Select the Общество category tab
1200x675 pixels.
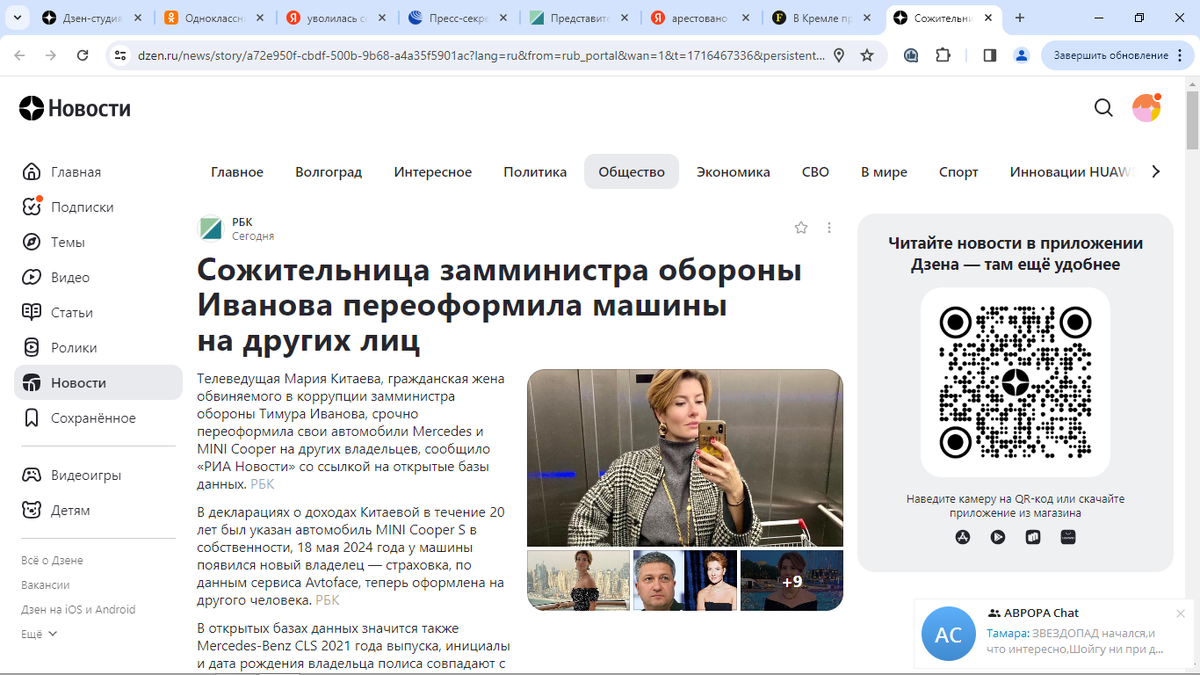[x=631, y=172]
